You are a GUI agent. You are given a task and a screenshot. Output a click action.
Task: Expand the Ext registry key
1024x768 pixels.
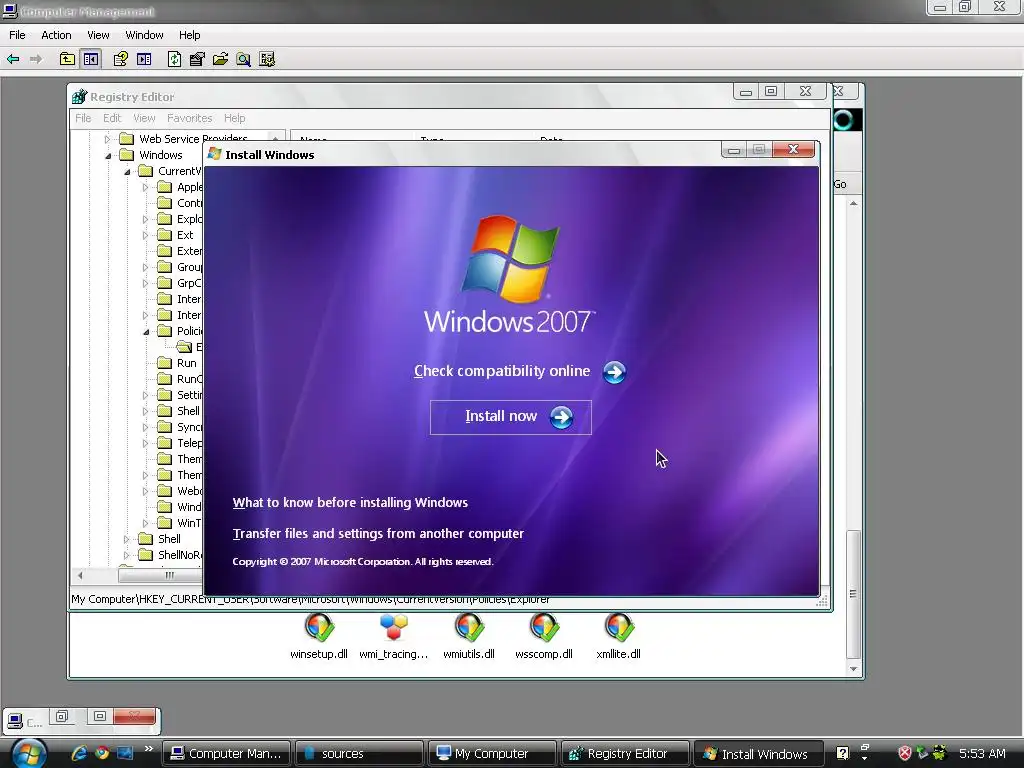pyautogui.click(x=146, y=235)
